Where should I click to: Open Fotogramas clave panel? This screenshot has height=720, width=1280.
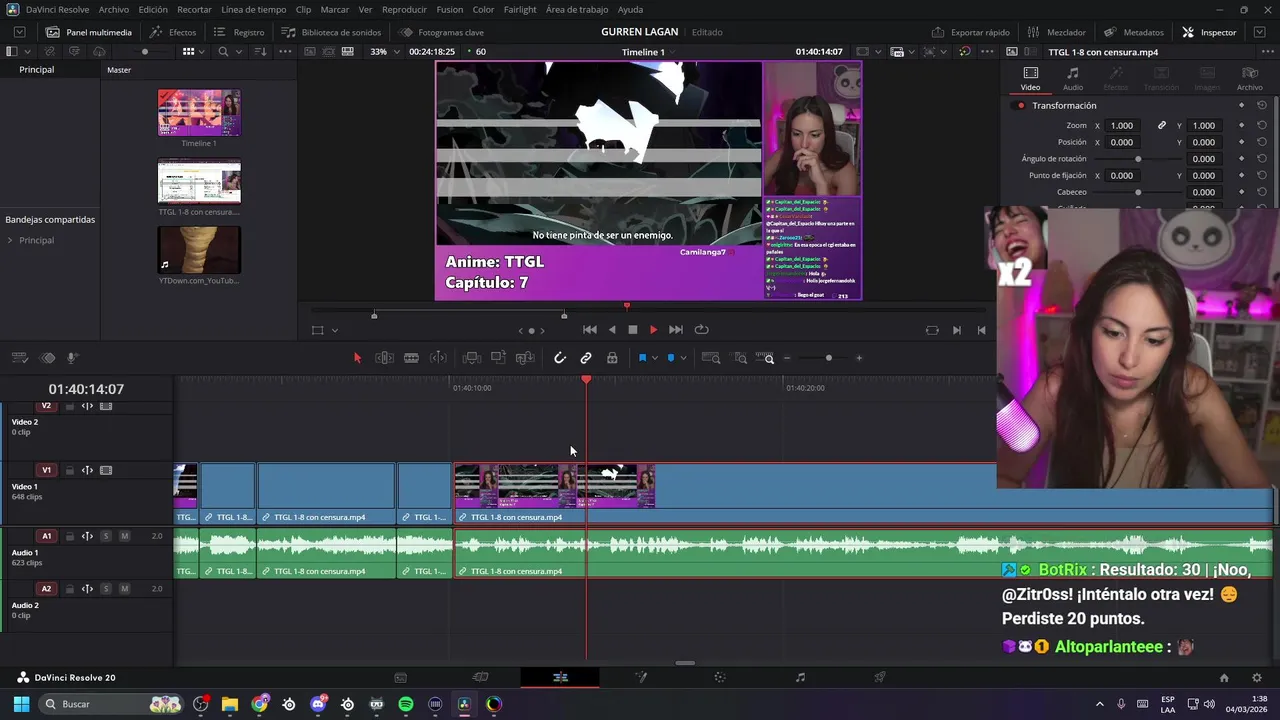tap(441, 32)
